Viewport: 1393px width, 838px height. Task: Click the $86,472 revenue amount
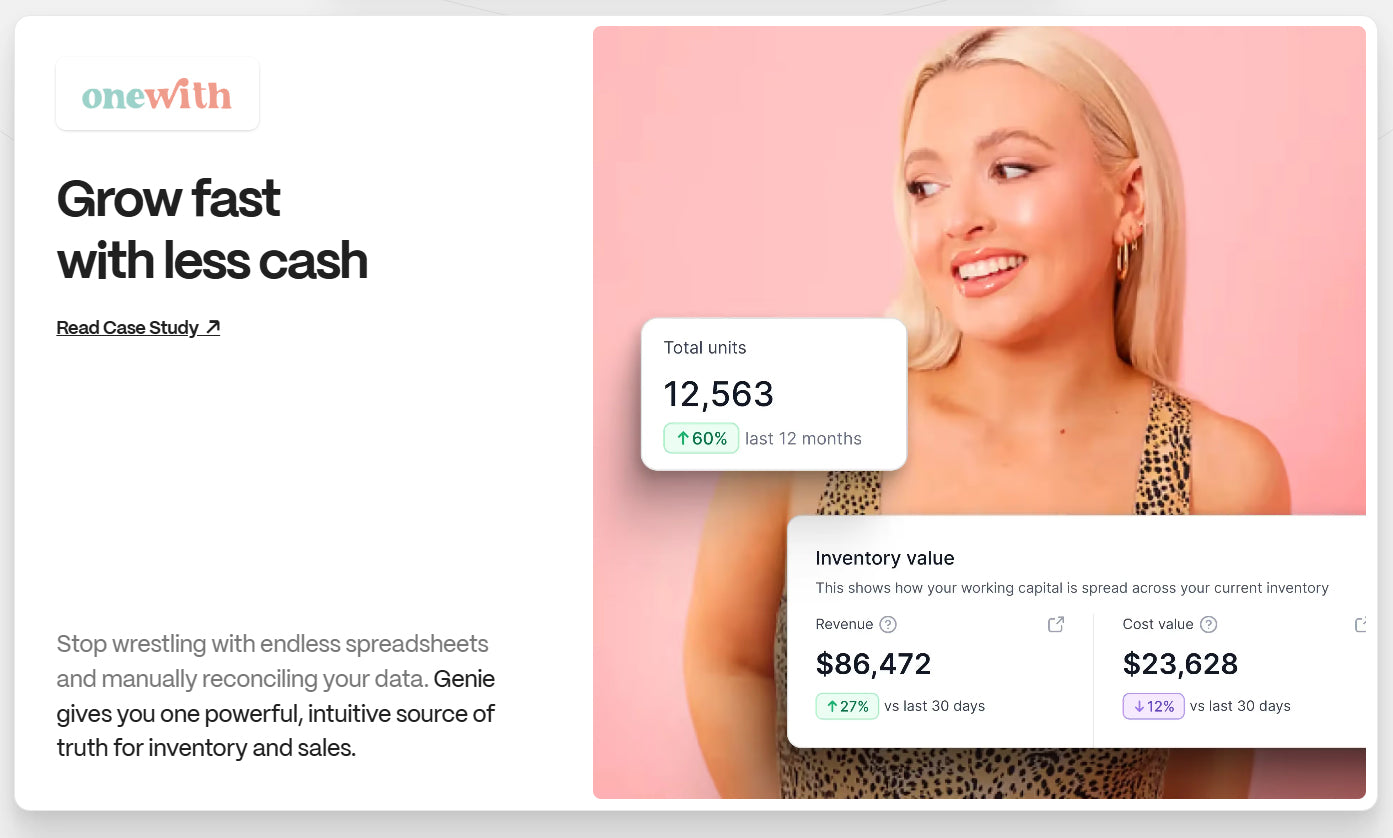click(x=874, y=664)
